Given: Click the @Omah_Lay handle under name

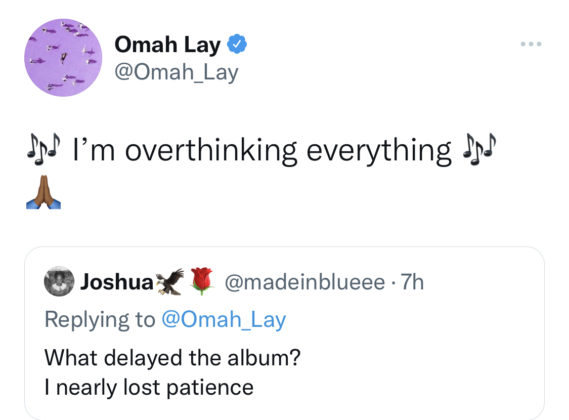Looking at the screenshot, I should (176, 73).
